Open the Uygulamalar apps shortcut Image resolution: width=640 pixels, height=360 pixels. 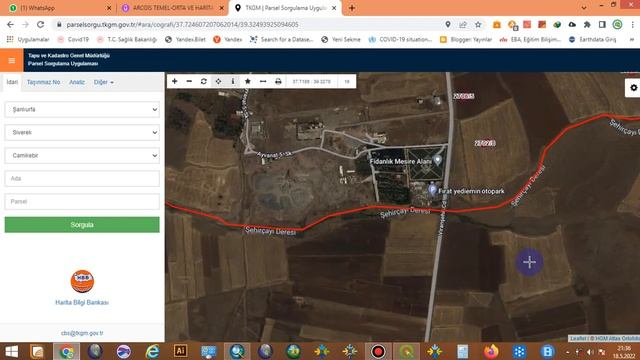pyautogui.click(x=28, y=39)
